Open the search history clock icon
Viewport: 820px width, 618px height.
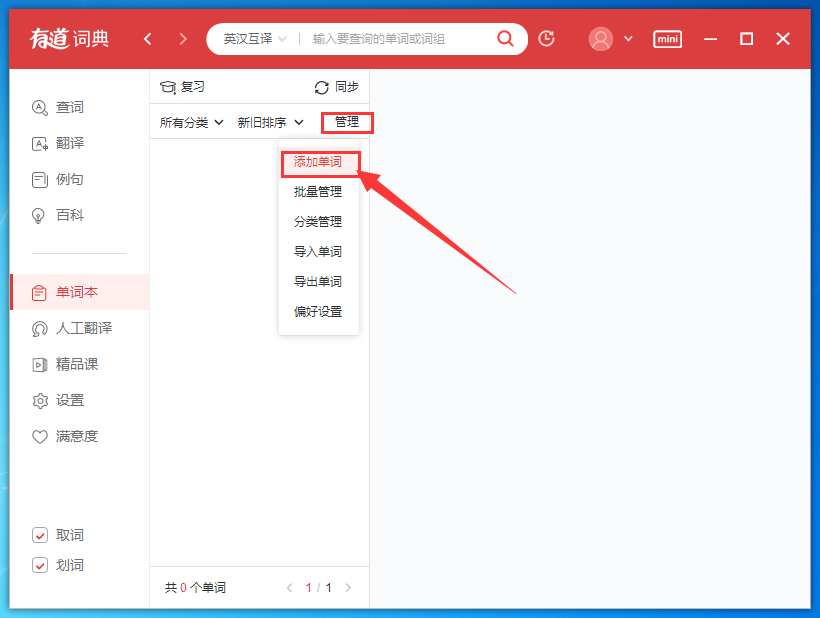click(x=546, y=38)
